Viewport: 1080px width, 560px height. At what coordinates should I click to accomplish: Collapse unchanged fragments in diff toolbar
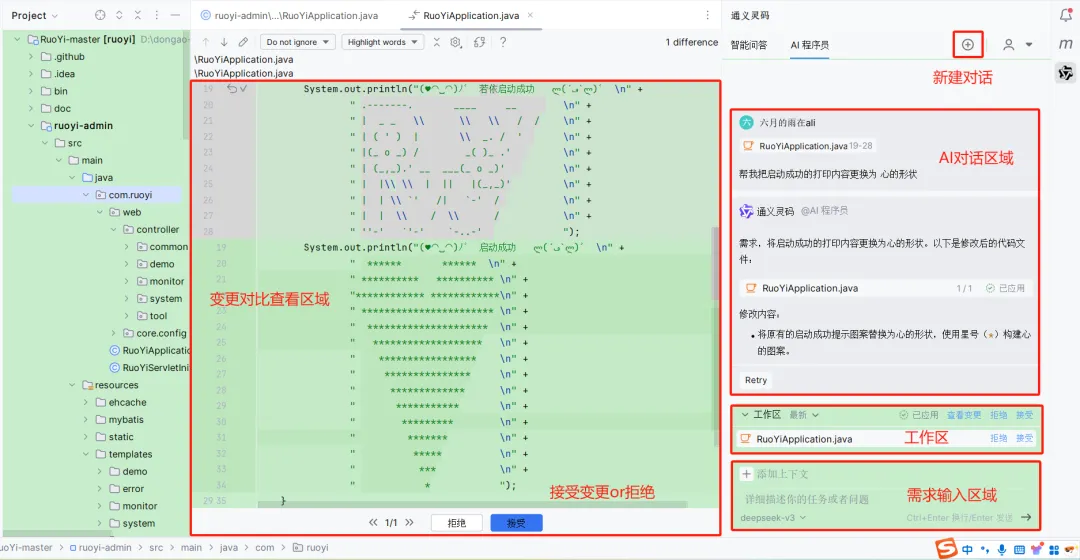click(x=437, y=42)
